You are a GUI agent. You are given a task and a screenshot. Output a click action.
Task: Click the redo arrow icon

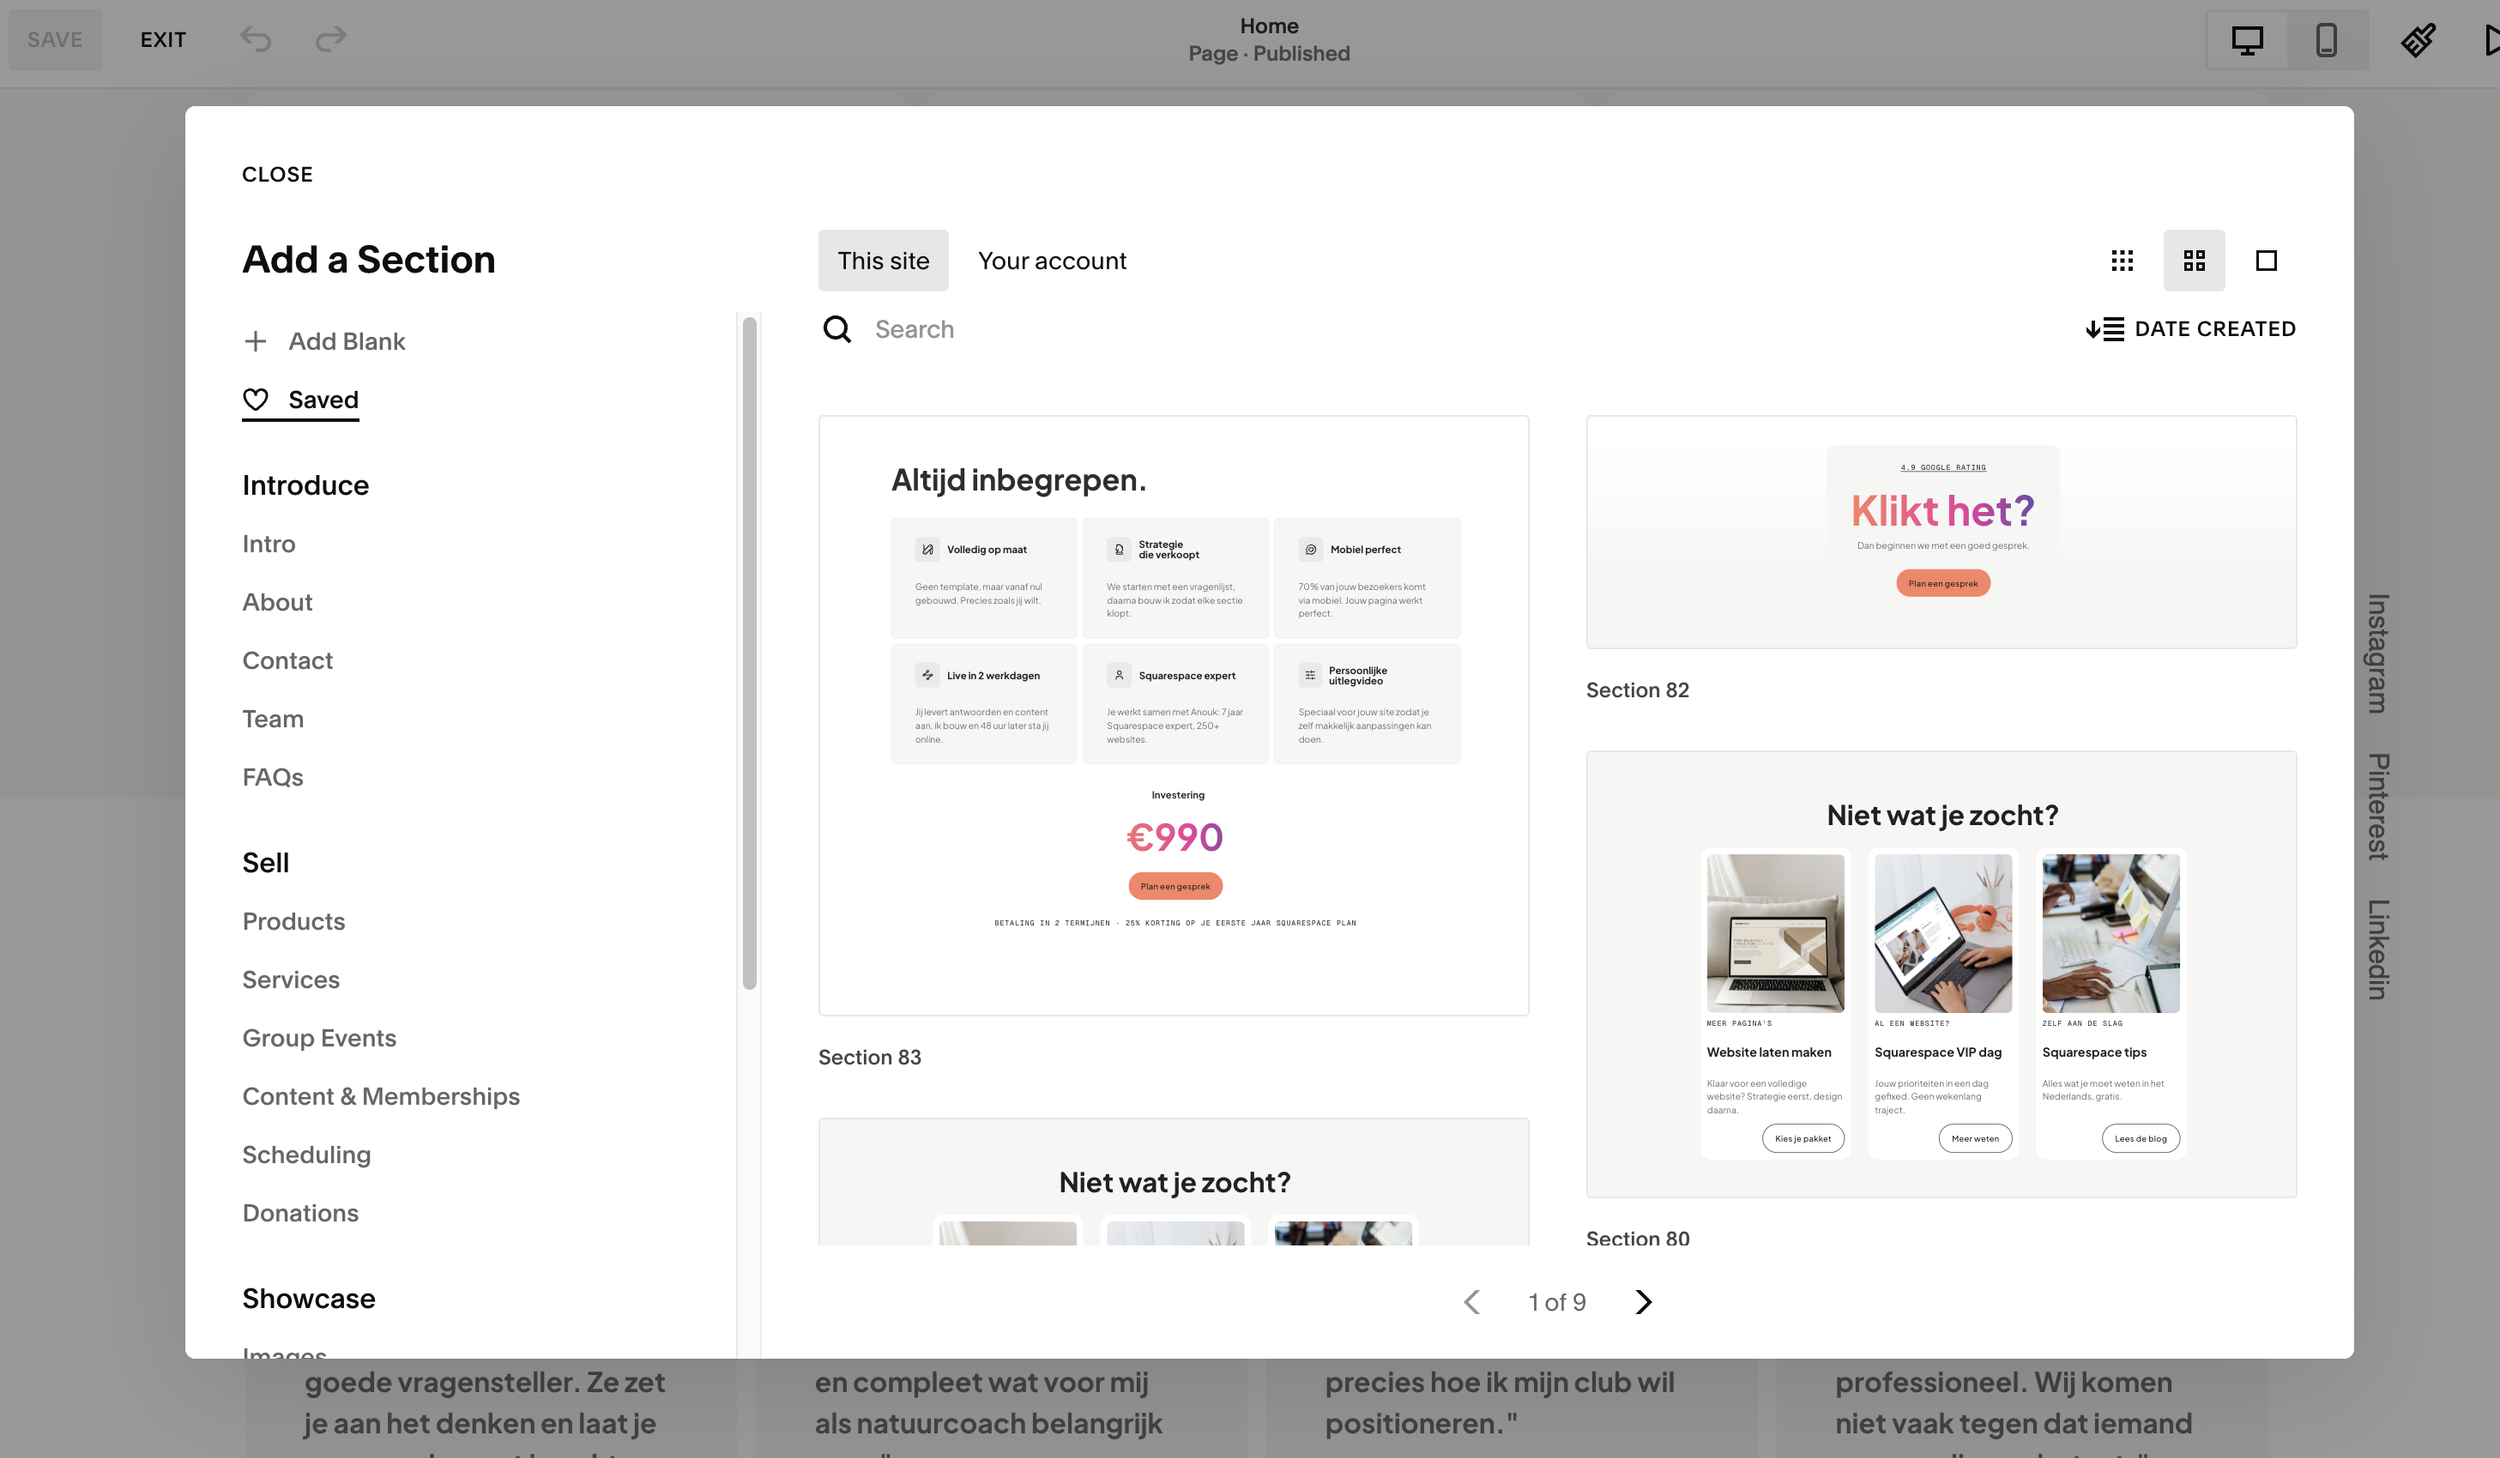tap(330, 40)
